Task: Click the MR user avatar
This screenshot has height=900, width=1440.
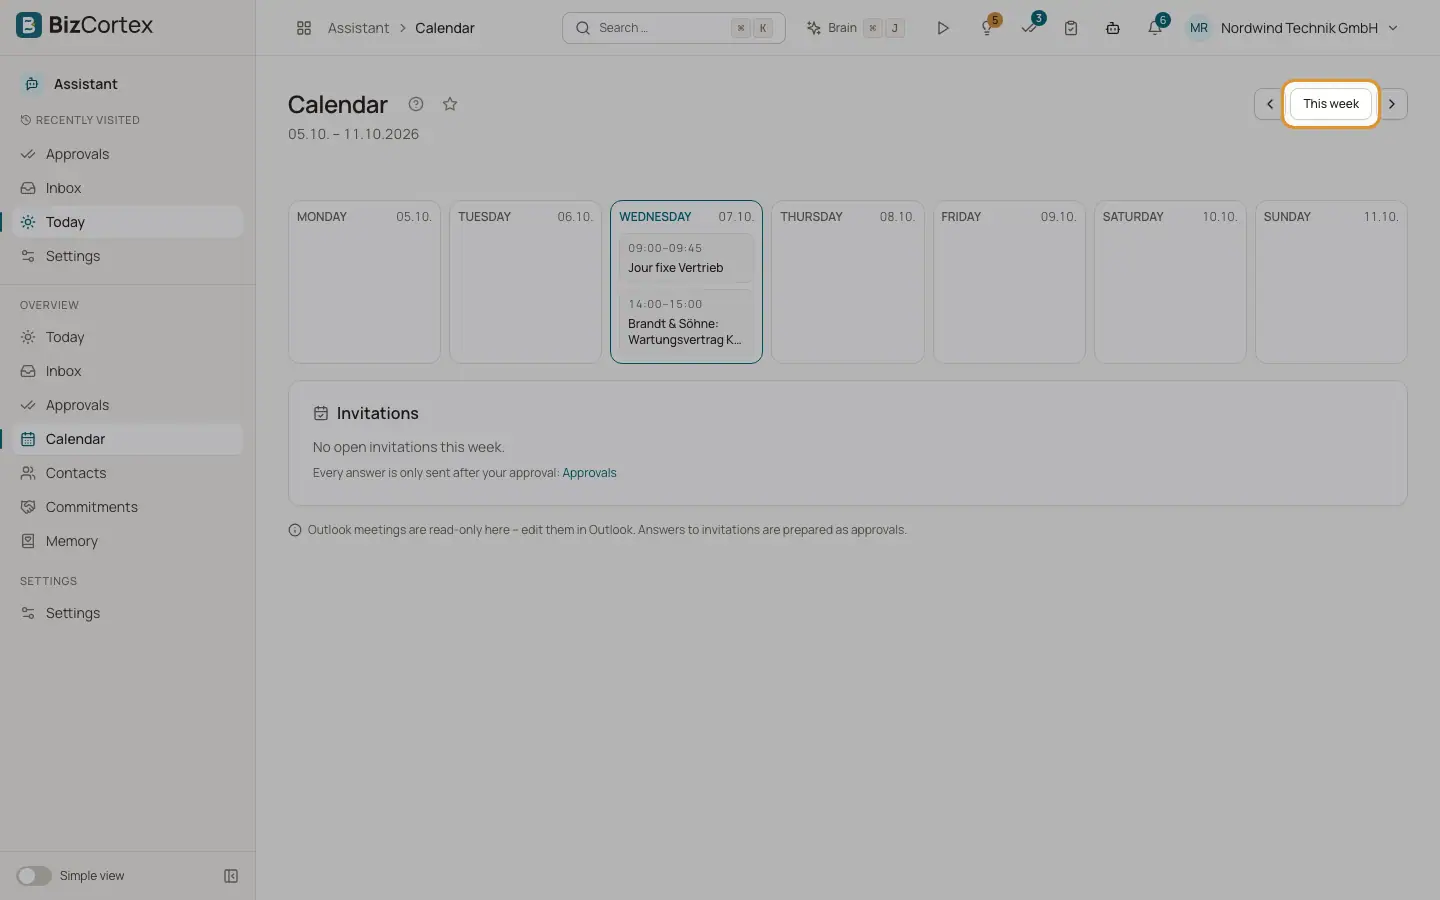Action: coord(1198,28)
